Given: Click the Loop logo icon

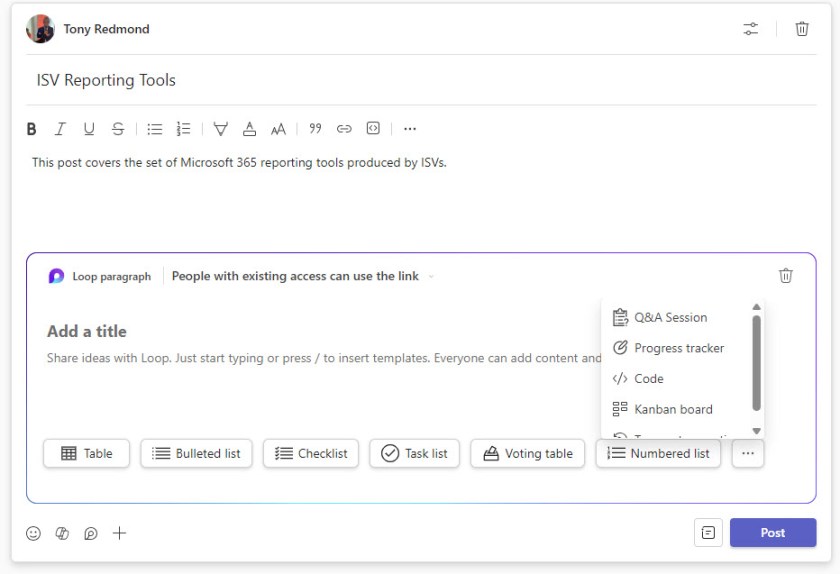Looking at the screenshot, I should 56,276.
